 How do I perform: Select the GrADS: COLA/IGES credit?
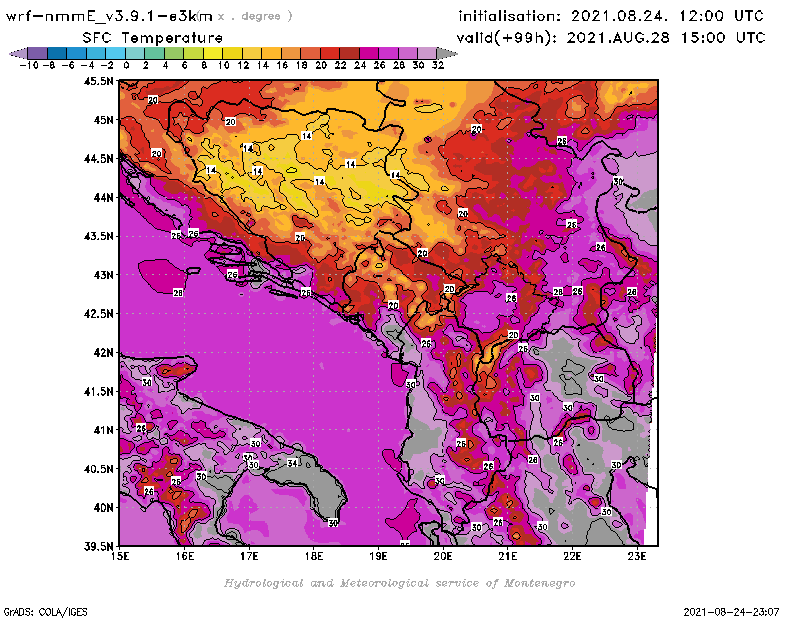45,612
